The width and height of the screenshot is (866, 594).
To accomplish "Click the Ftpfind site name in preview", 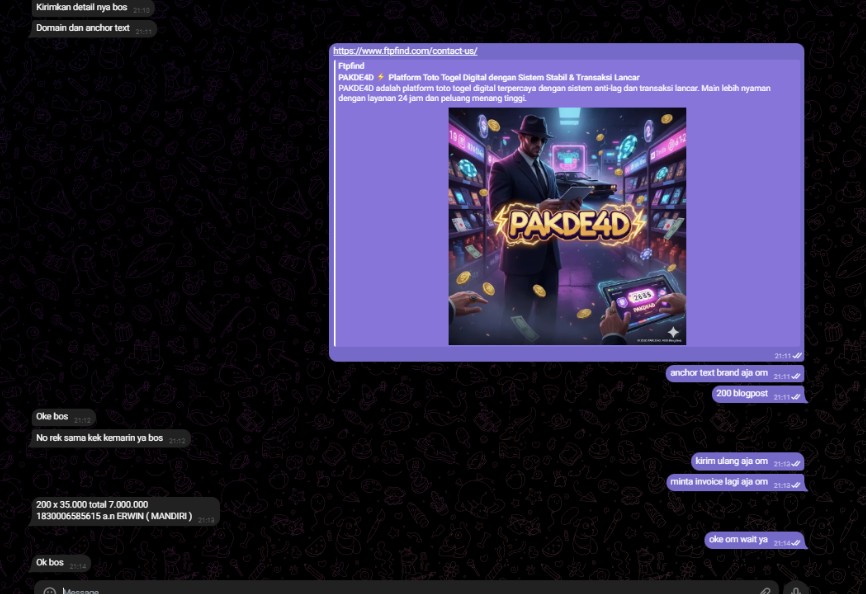I will [351, 66].
